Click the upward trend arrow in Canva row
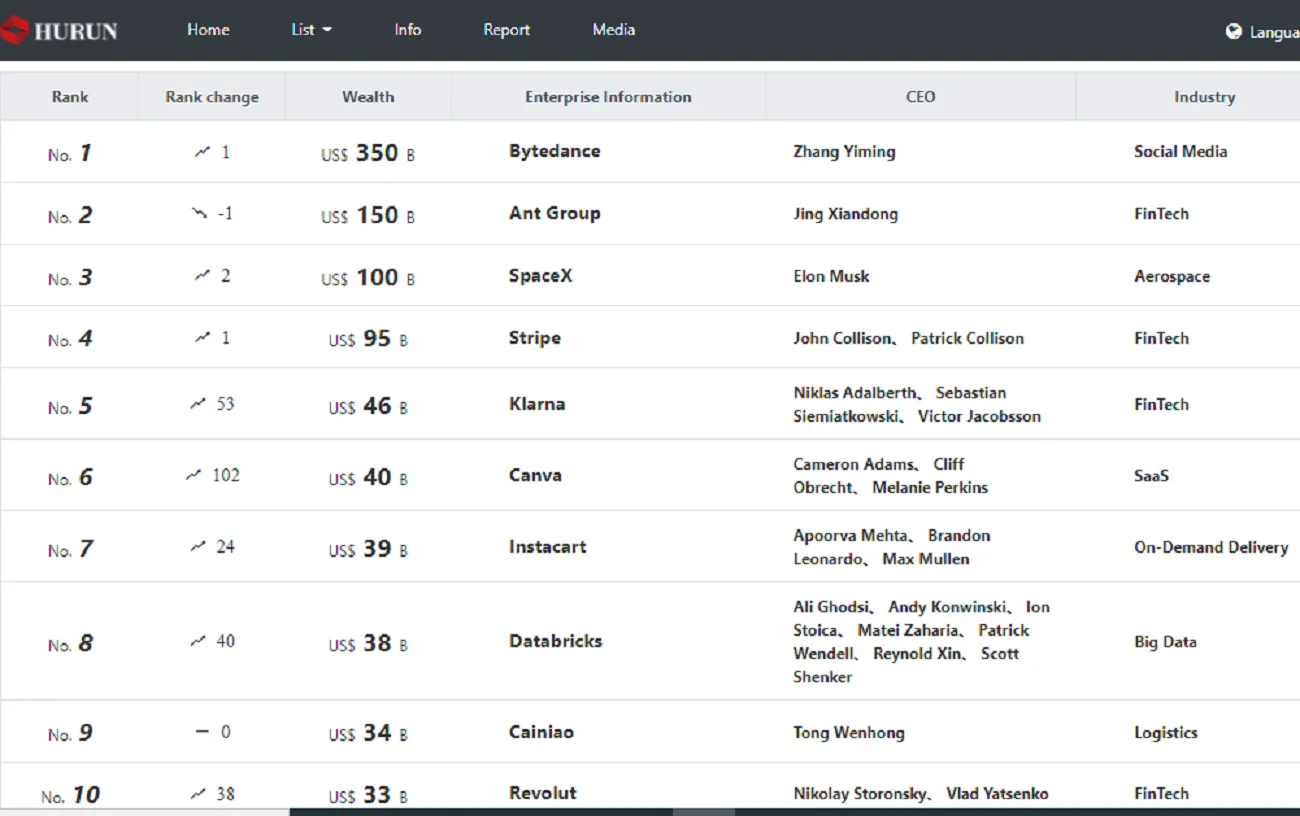The image size is (1300, 816). (194, 475)
